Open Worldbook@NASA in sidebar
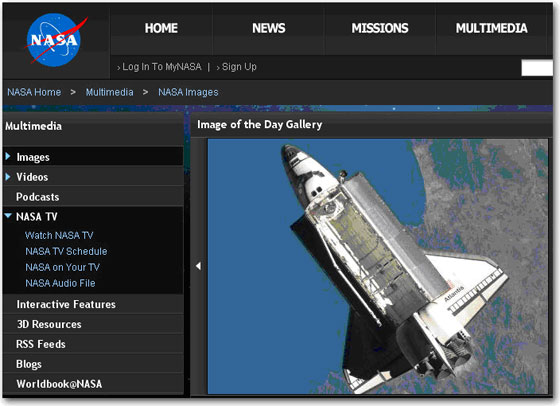The height and width of the screenshot is (406, 560). click(x=59, y=384)
